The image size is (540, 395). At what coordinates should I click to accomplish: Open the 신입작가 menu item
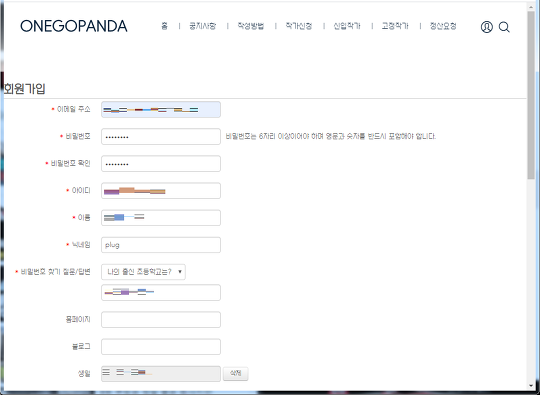pyautogui.click(x=347, y=26)
